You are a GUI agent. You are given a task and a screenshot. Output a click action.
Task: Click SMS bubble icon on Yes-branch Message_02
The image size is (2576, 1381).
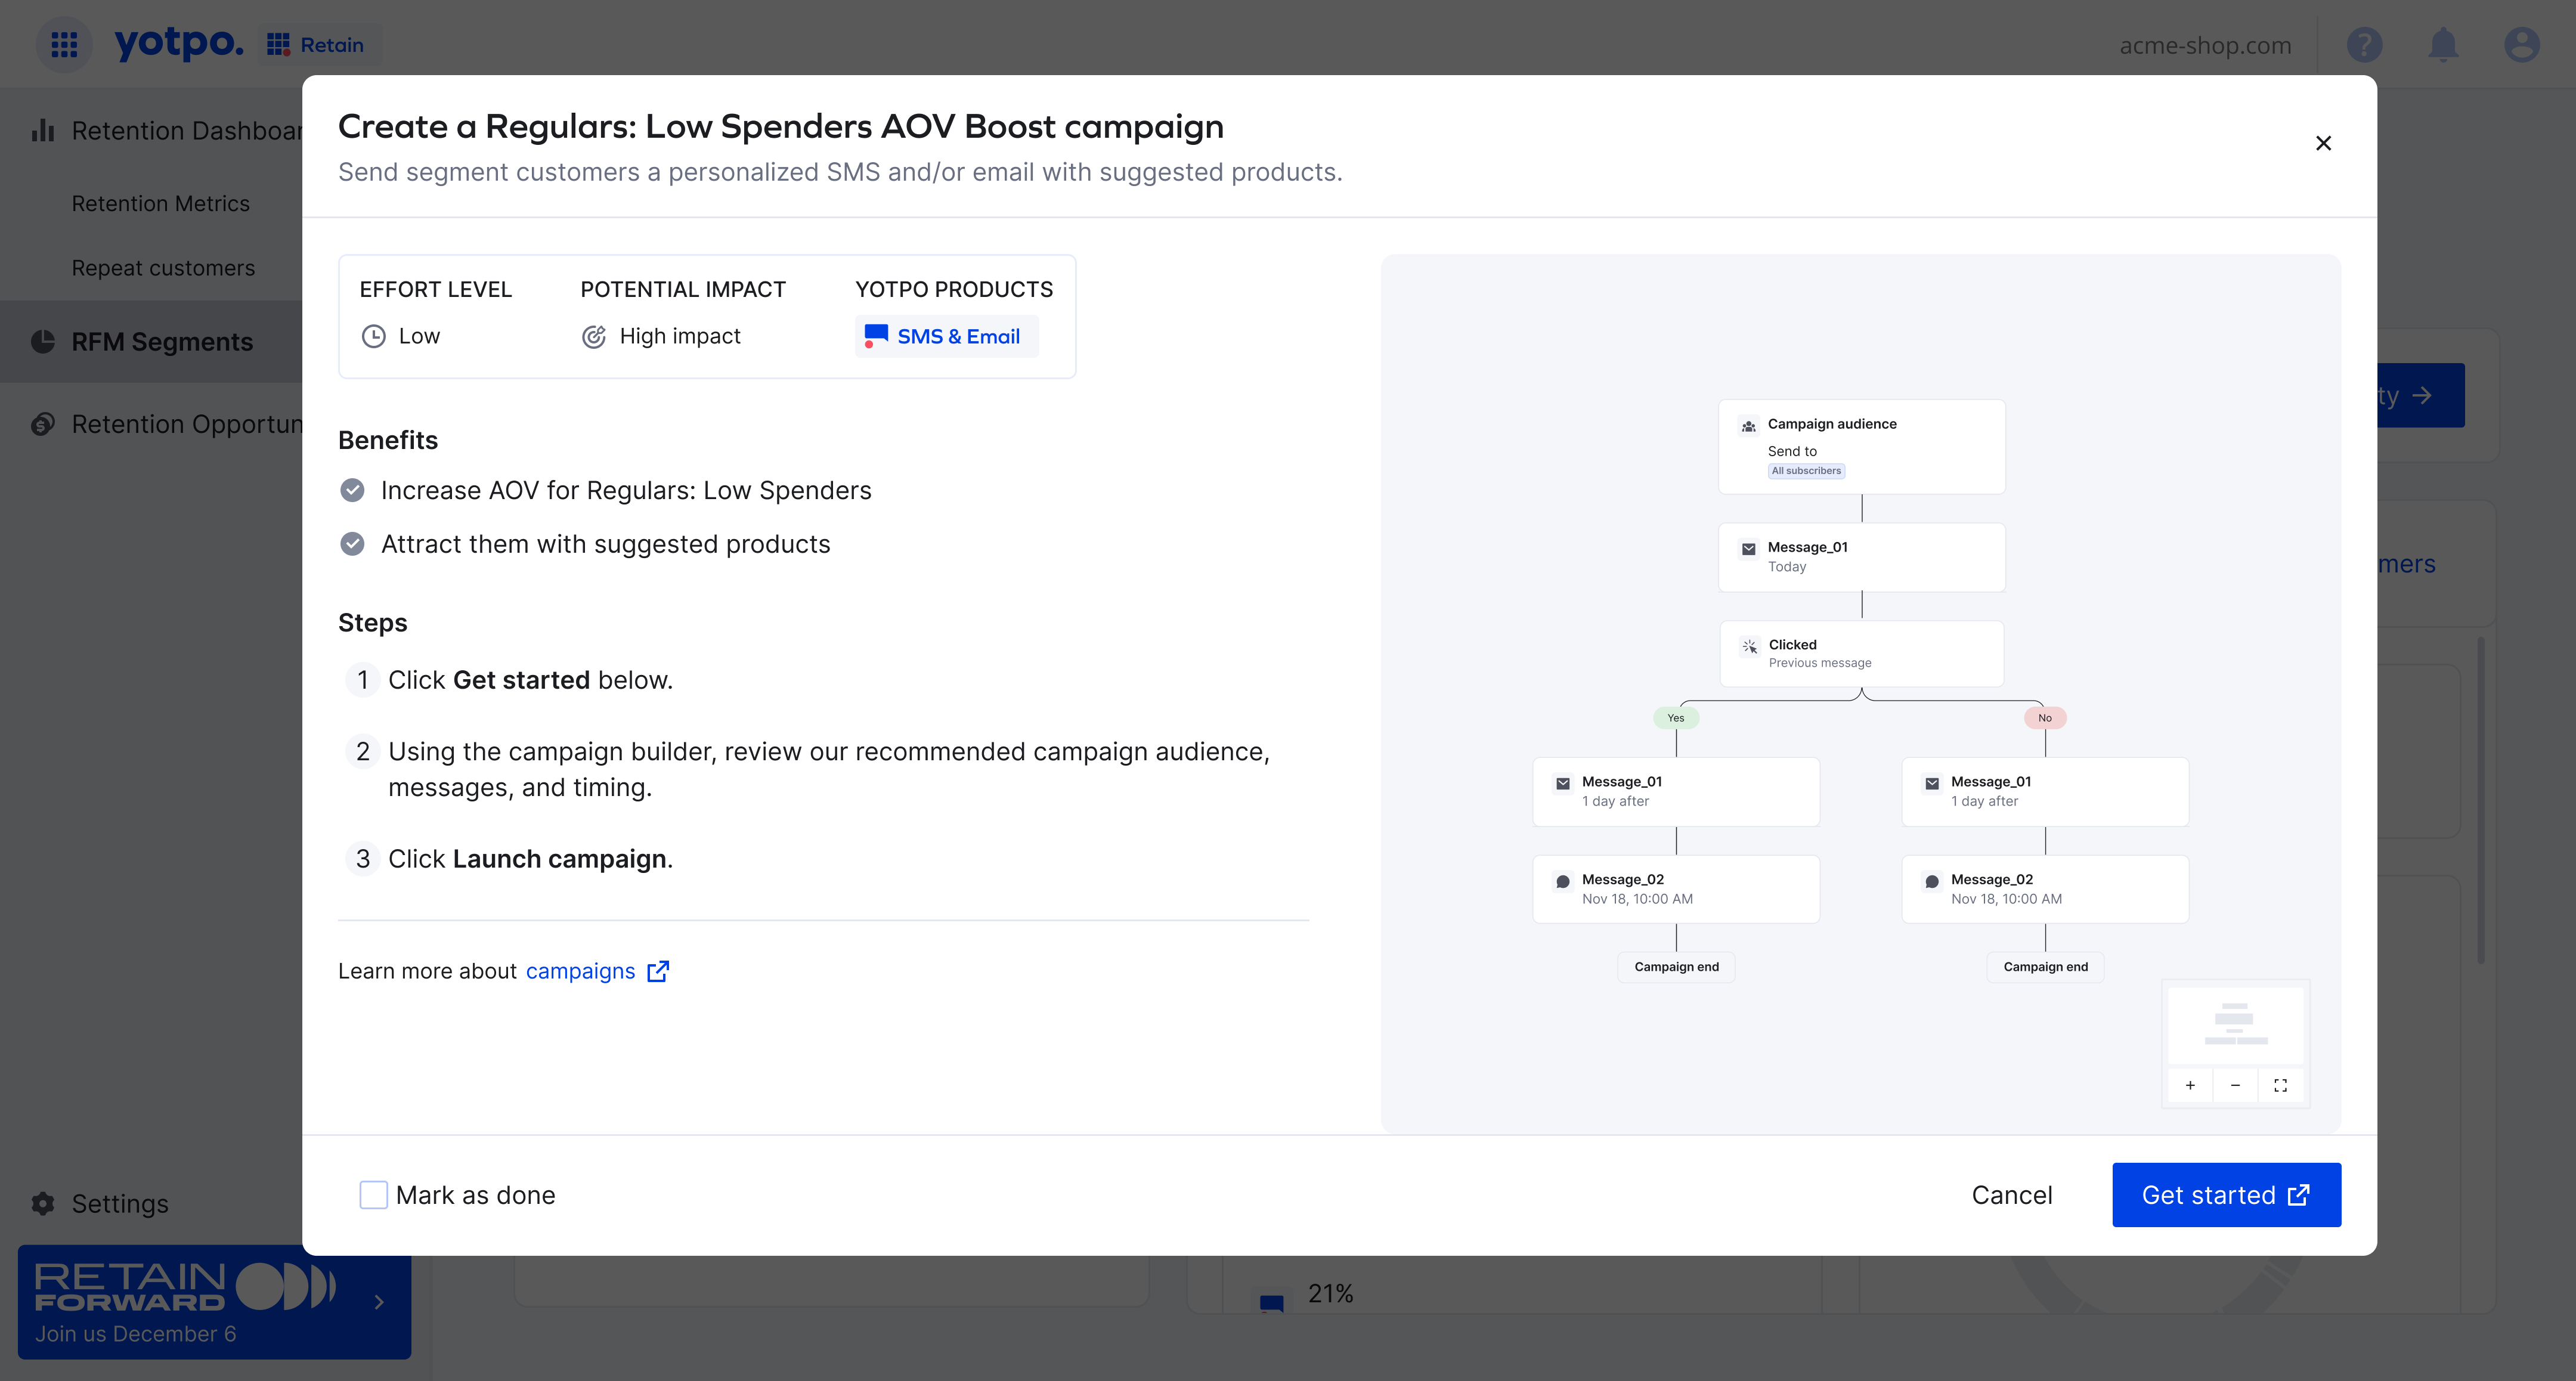tap(1563, 882)
